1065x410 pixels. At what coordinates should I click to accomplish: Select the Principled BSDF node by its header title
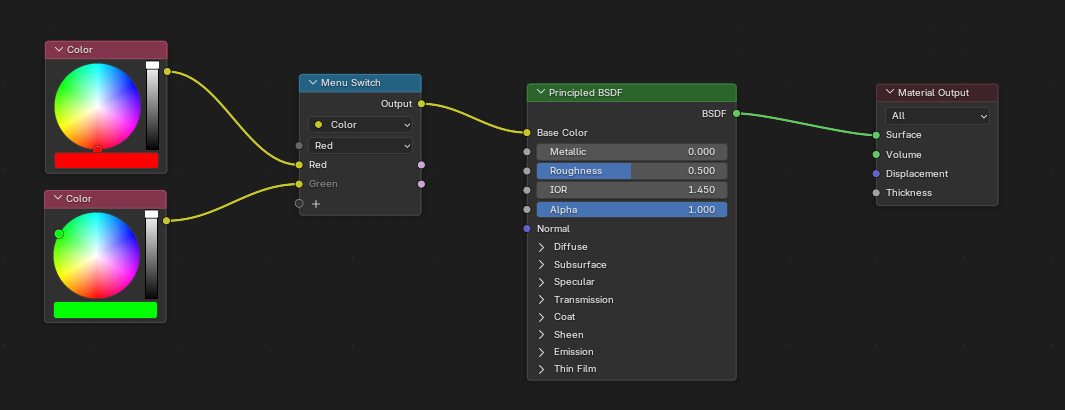pos(586,92)
